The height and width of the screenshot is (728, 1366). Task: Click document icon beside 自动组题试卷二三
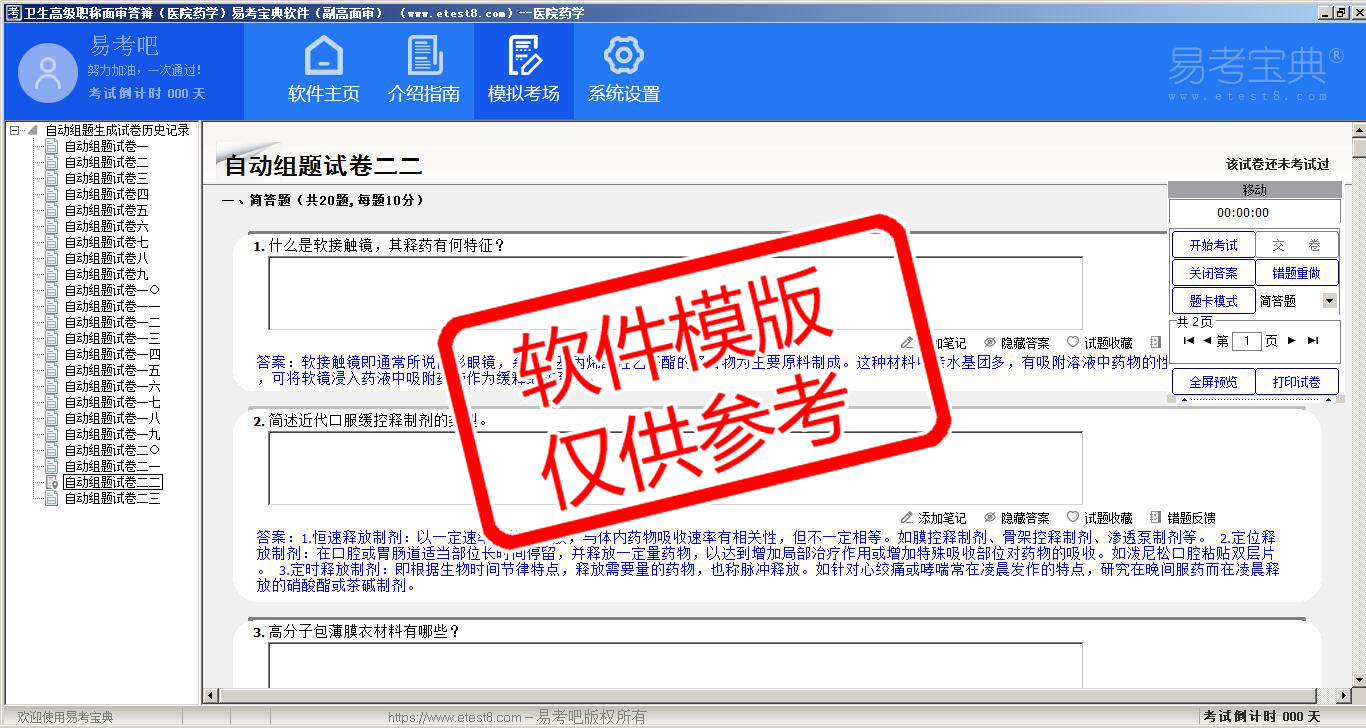(52, 498)
